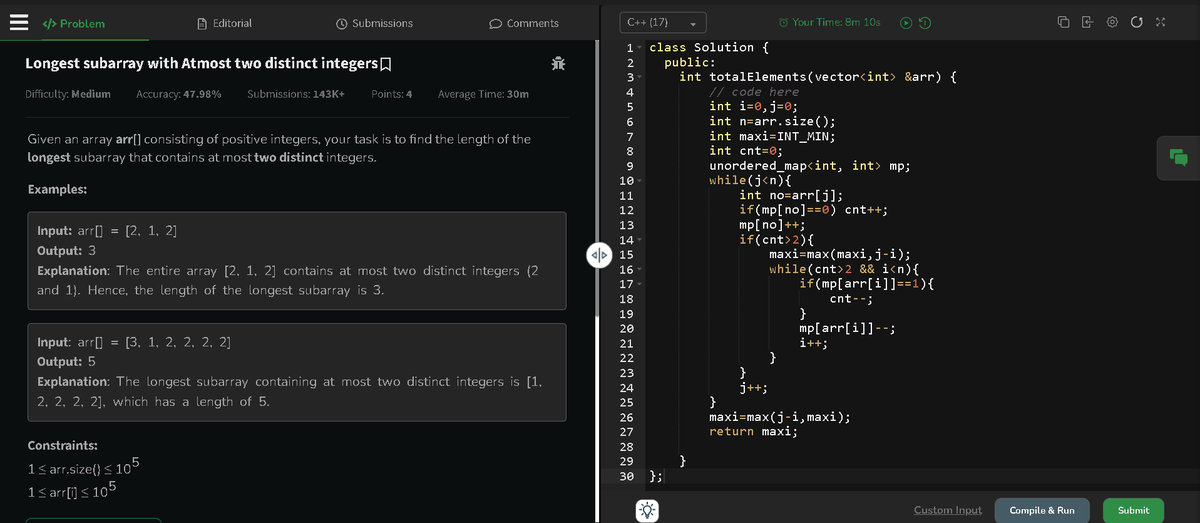Open the green chat bubble widget

1178,157
